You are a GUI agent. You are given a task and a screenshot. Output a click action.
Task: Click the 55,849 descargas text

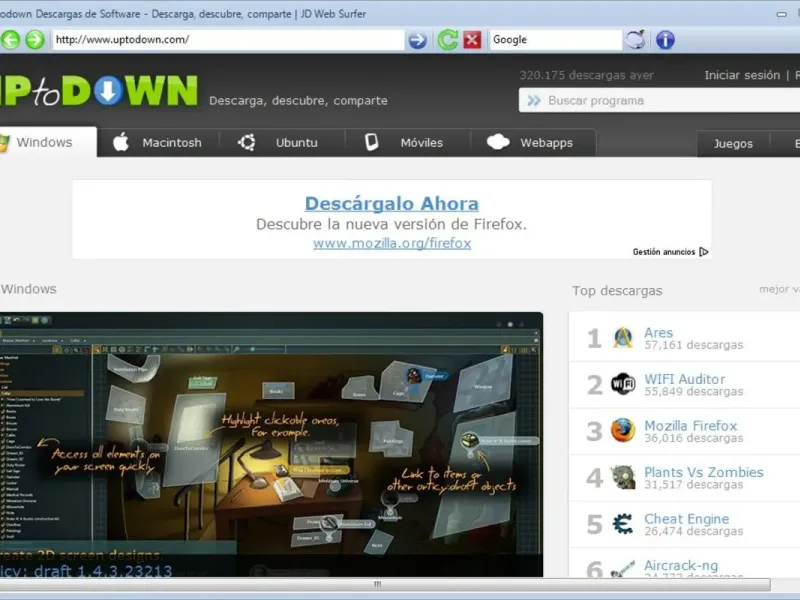click(x=693, y=392)
